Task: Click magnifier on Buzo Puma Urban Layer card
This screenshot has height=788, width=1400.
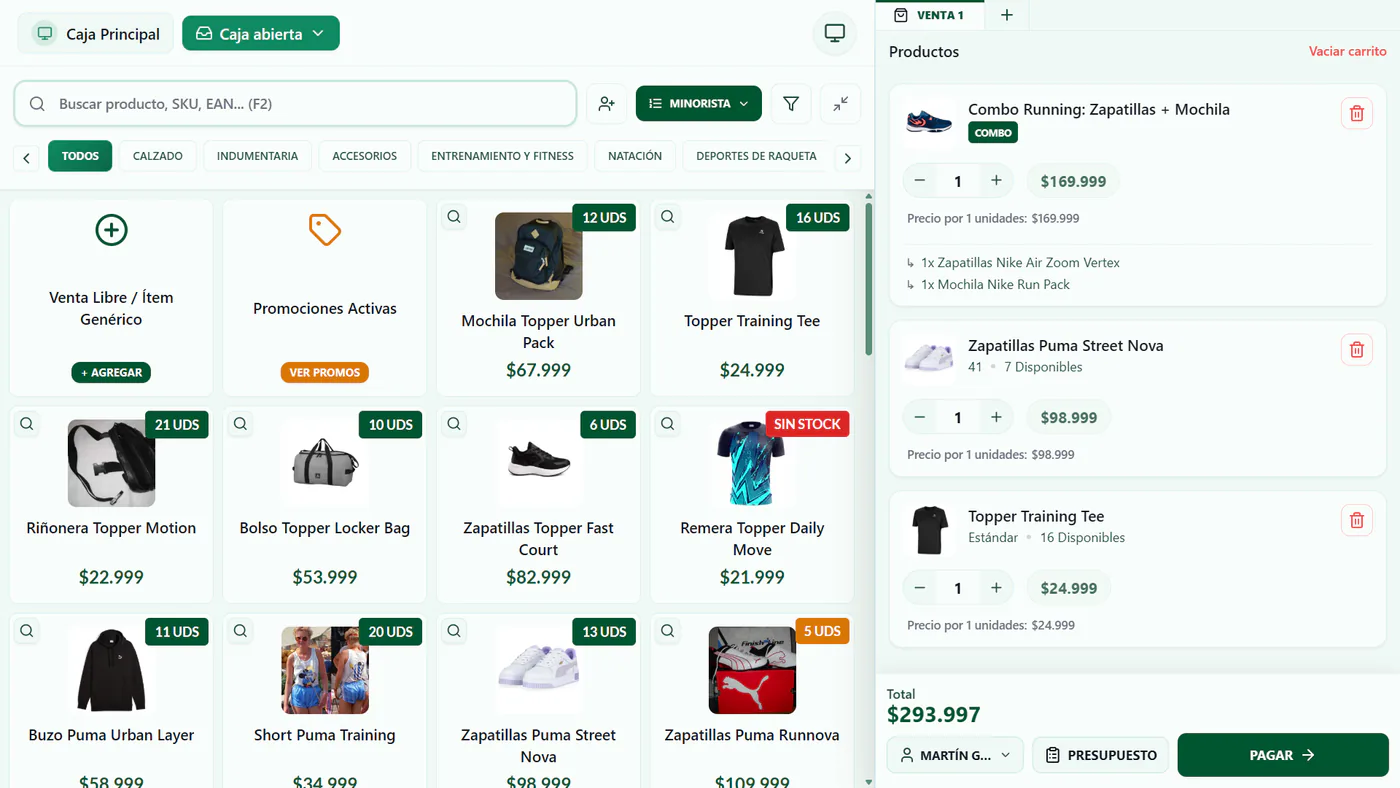Action: click(x=27, y=631)
